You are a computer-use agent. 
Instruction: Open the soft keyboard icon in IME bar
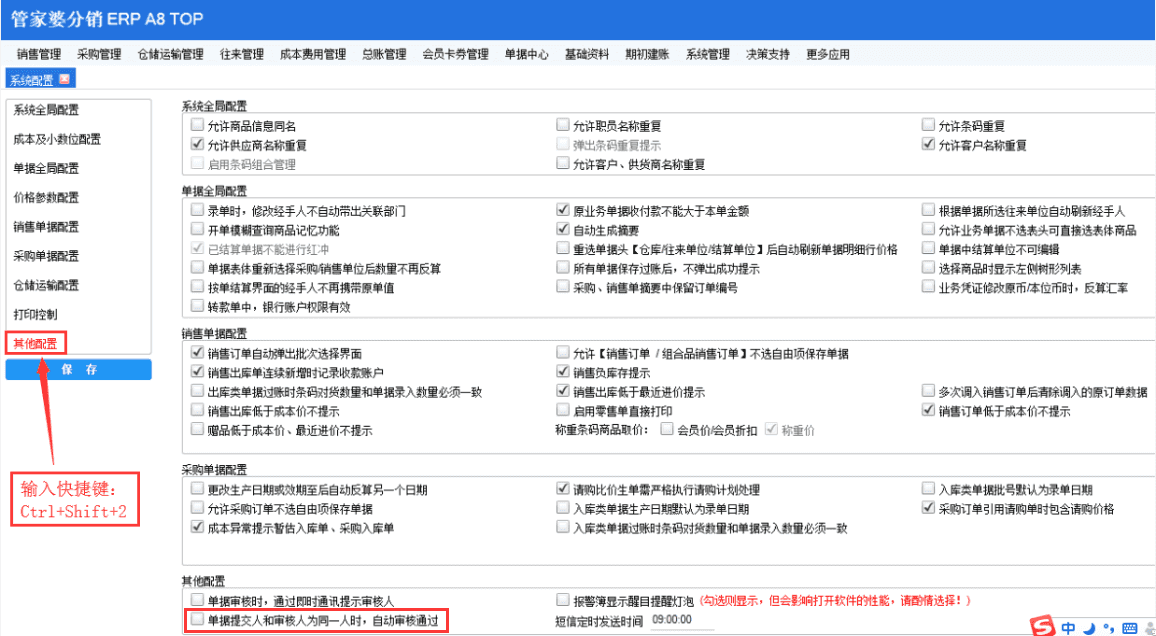(1128, 628)
